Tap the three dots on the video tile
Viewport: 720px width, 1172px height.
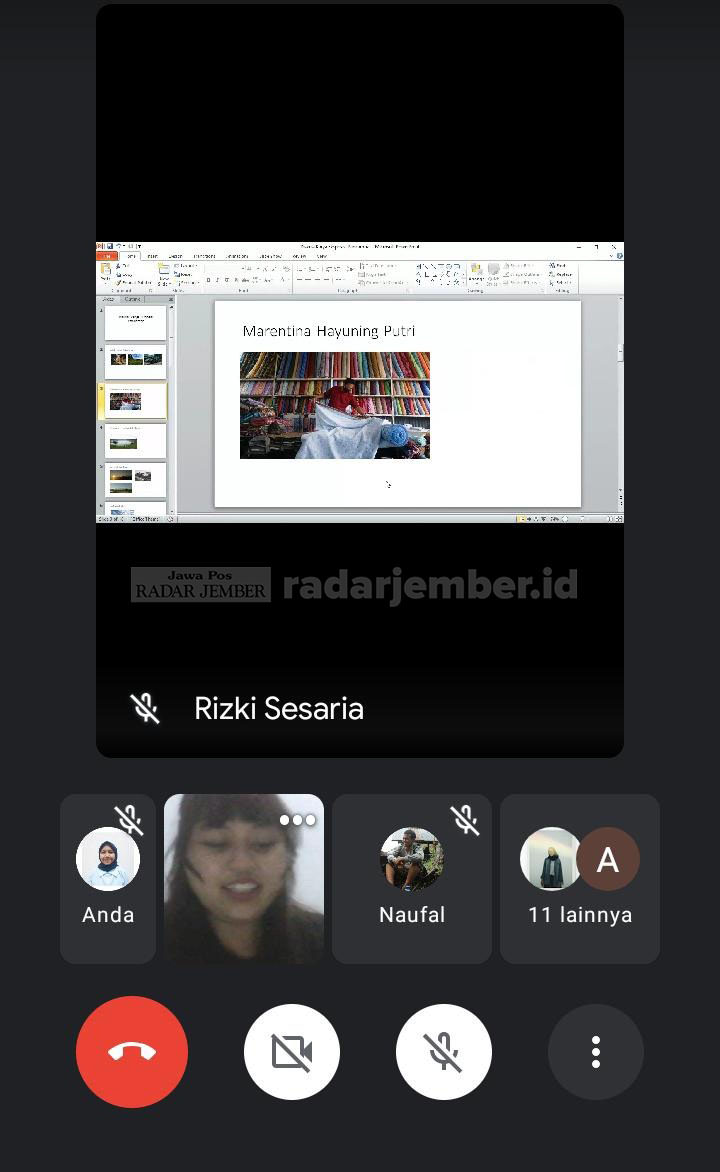[298, 820]
